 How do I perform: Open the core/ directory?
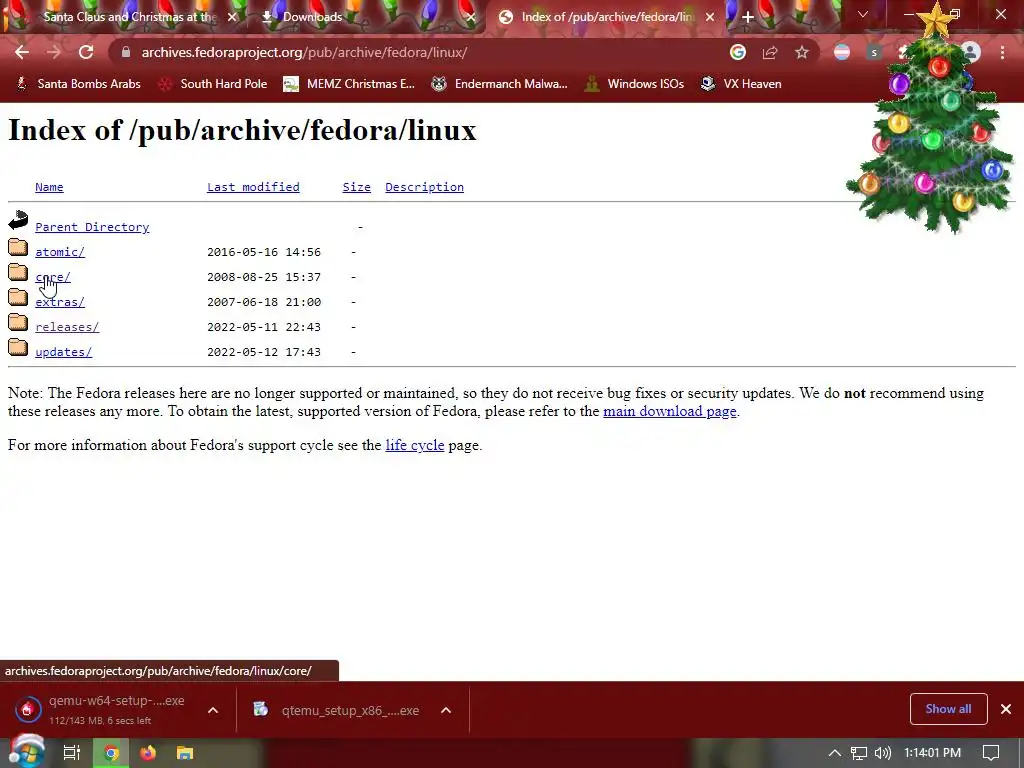pos(53,277)
